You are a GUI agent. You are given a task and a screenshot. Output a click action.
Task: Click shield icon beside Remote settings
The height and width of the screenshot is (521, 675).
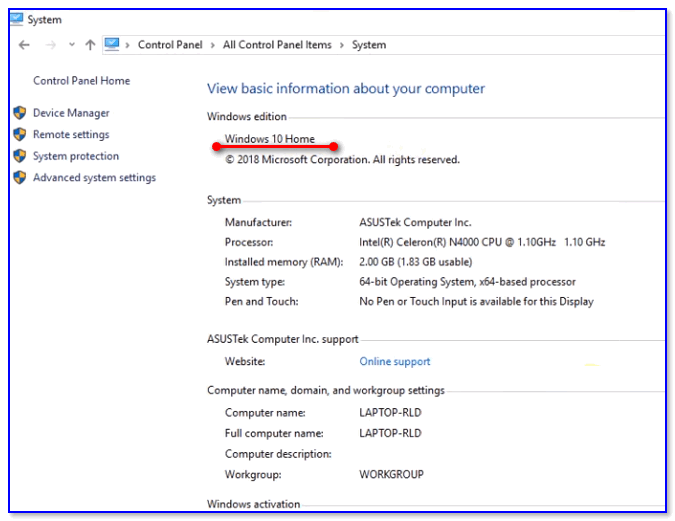tap(20, 134)
